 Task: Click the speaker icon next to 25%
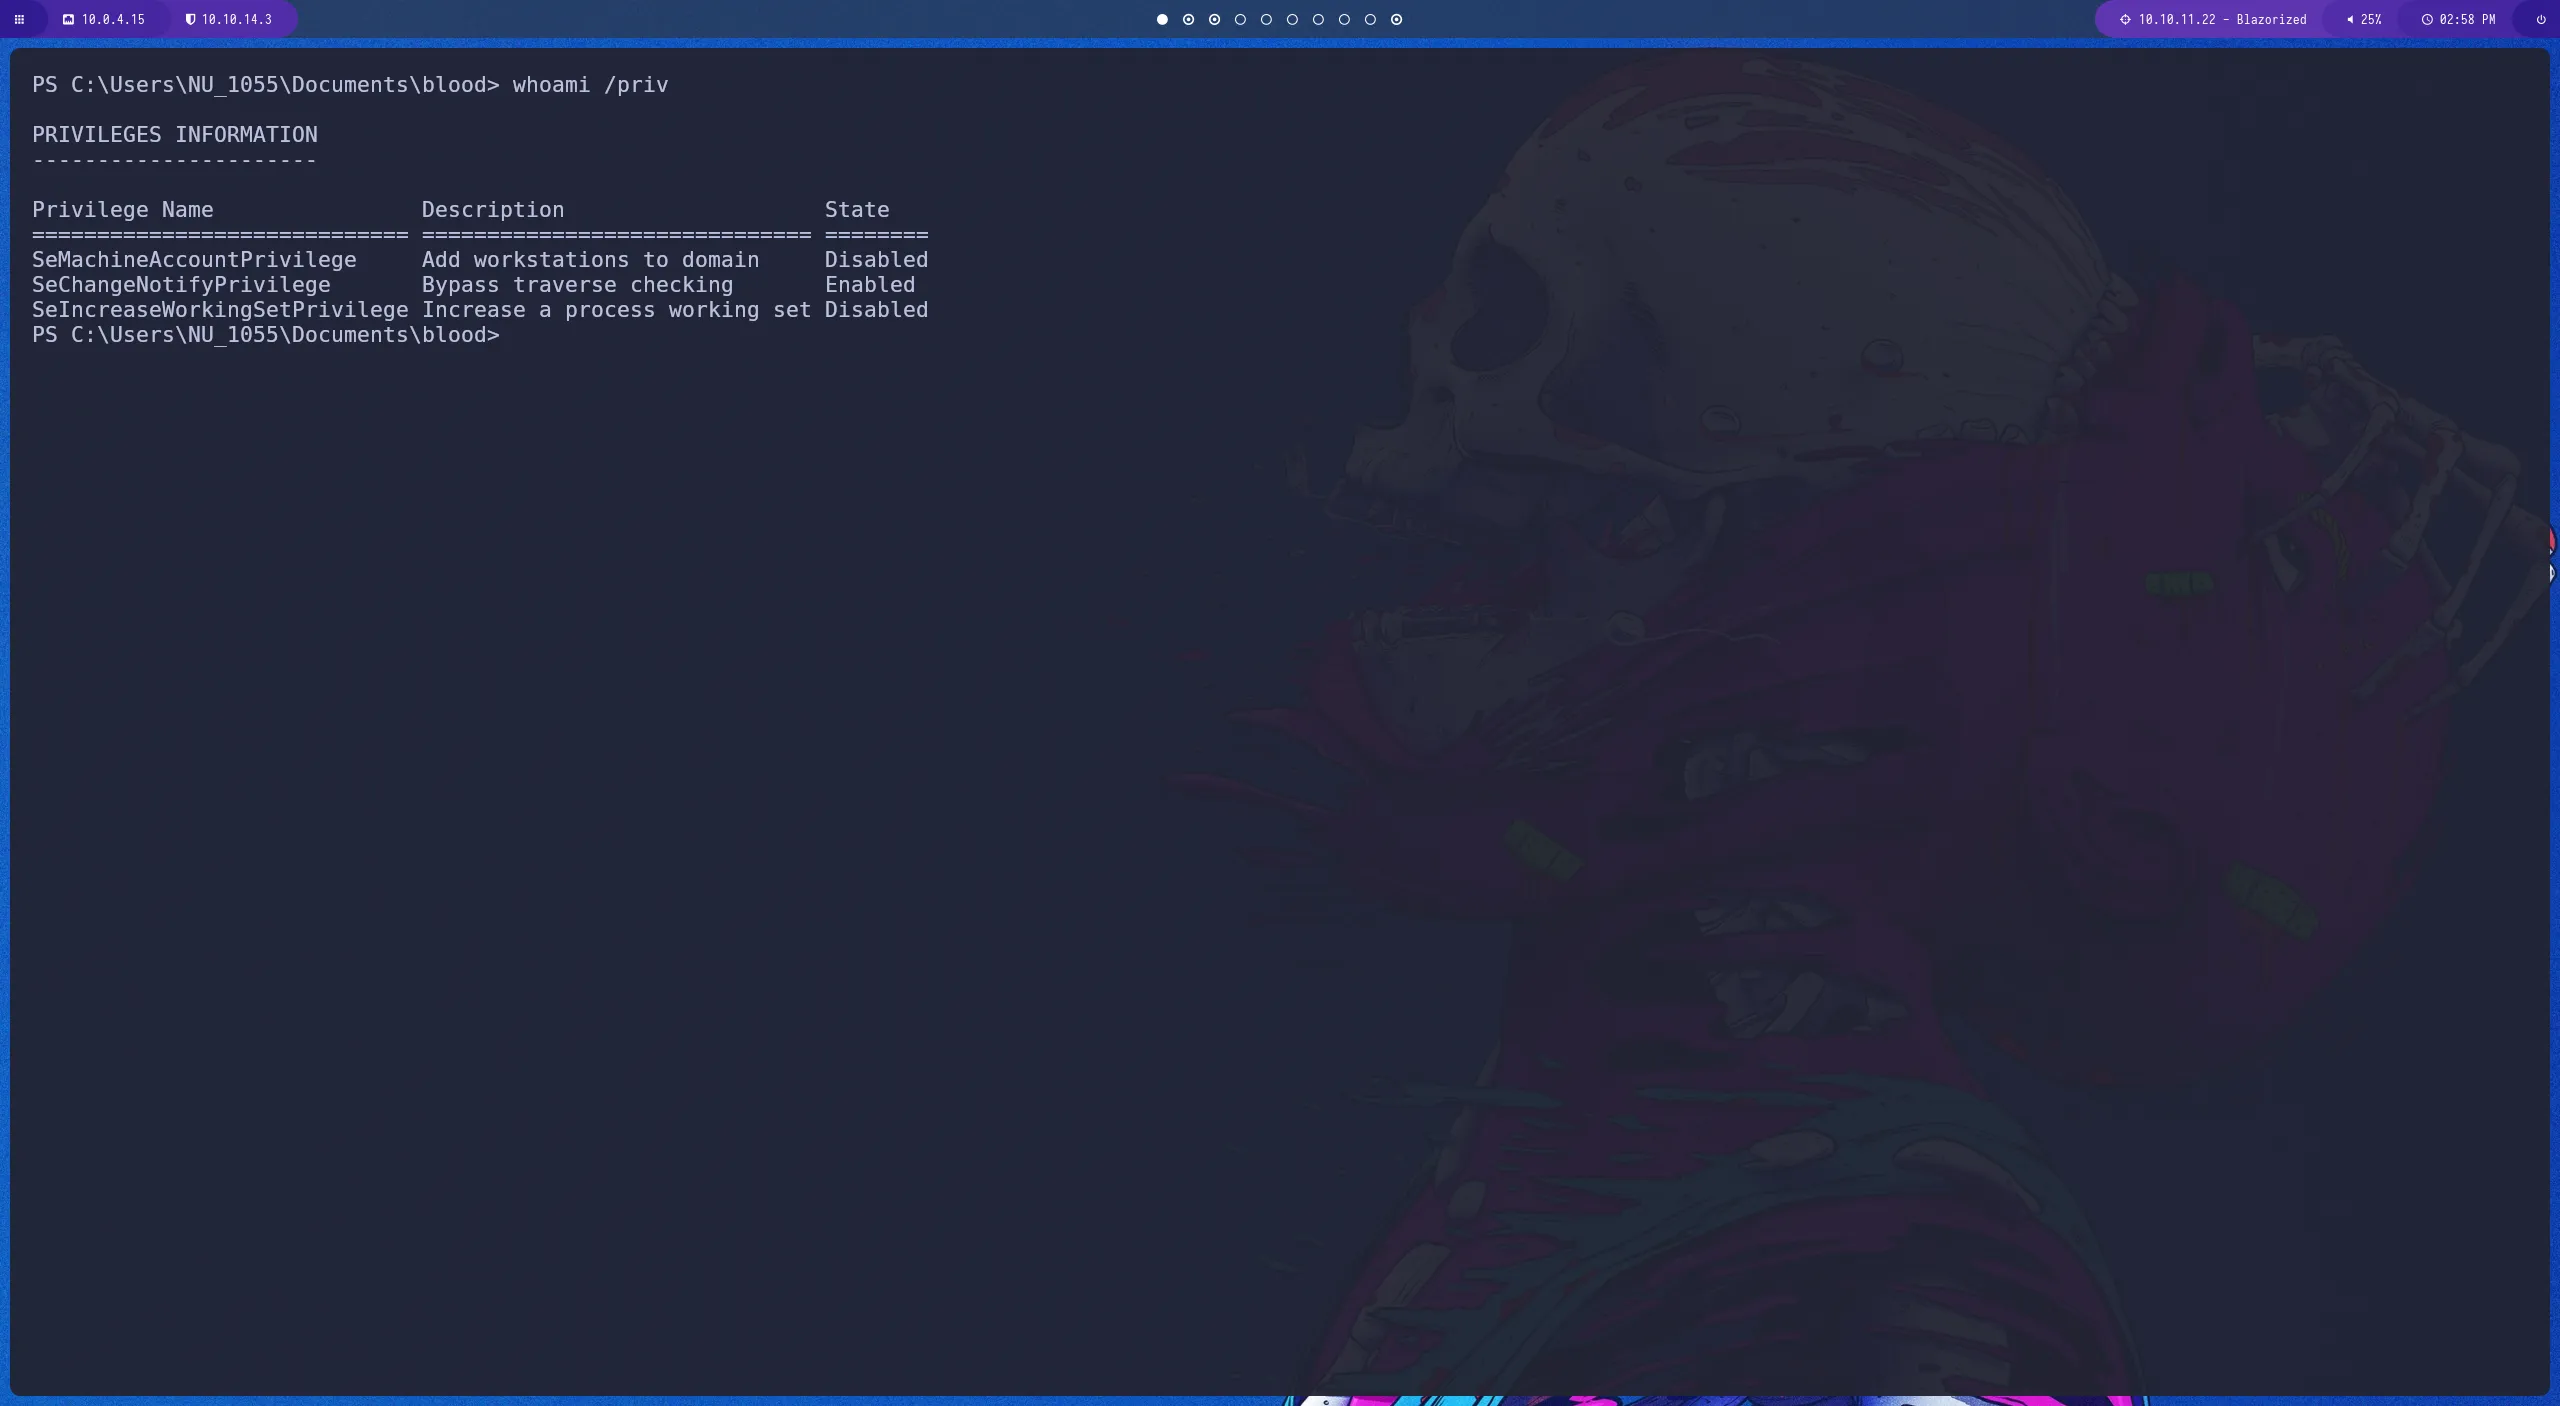click(x=2350, y=19)
